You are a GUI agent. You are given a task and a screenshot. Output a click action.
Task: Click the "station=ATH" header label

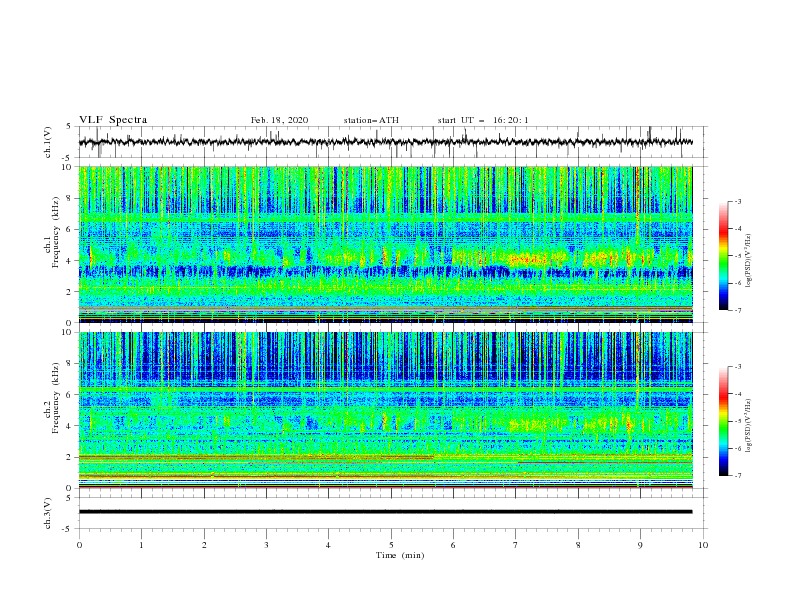(371, 120)
